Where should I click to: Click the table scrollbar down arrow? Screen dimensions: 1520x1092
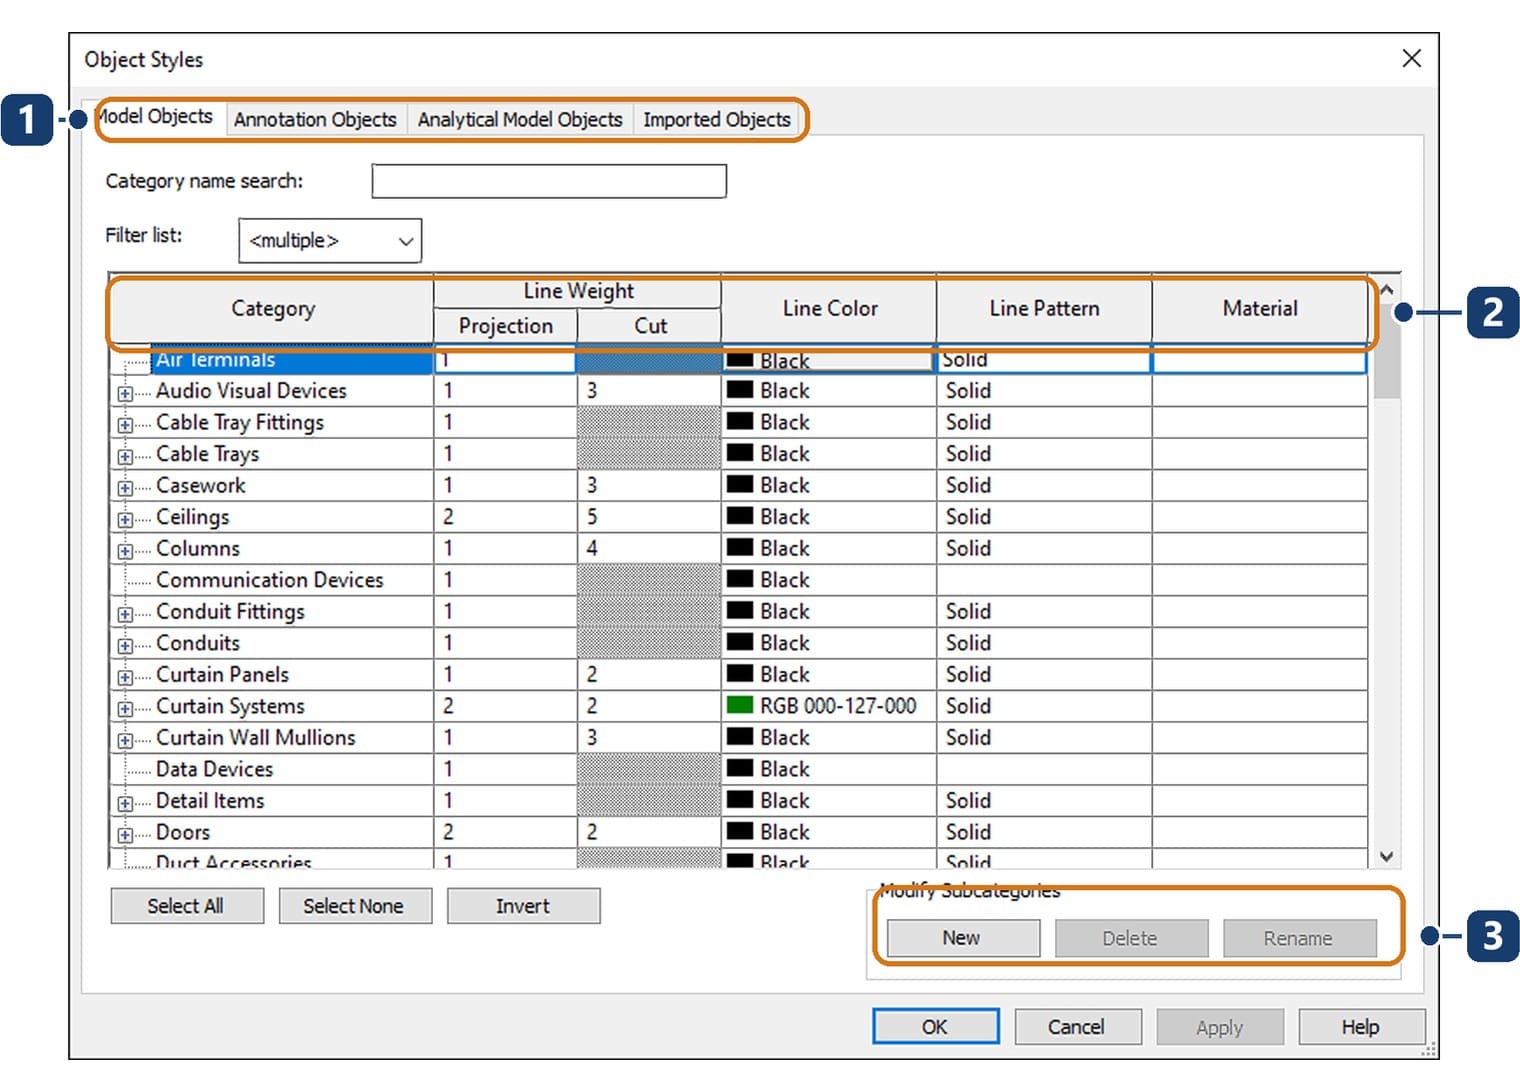(x=1386, y=857)
